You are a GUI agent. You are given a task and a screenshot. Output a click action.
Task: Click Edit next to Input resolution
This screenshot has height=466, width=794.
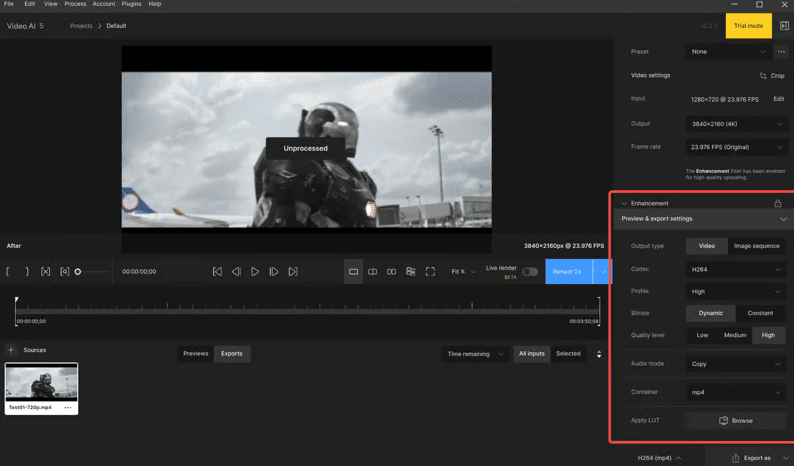(778, 99)
